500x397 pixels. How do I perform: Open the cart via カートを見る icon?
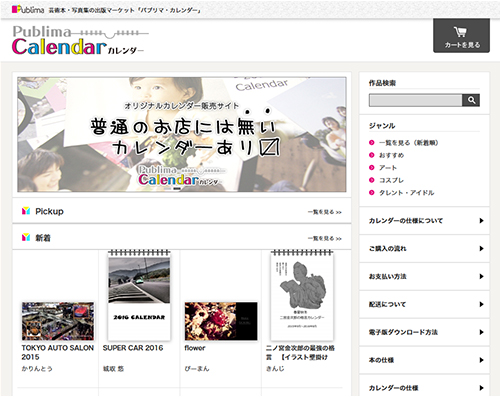[461, 36]
